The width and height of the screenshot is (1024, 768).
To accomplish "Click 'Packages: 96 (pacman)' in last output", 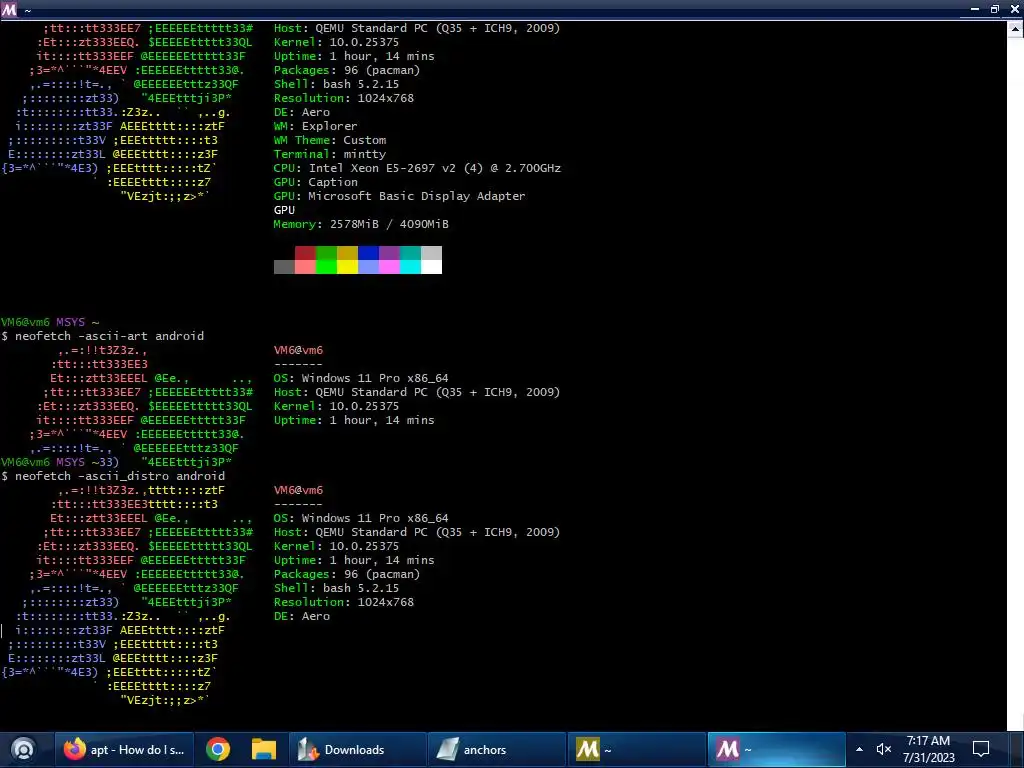I will (x=347, y=574).
